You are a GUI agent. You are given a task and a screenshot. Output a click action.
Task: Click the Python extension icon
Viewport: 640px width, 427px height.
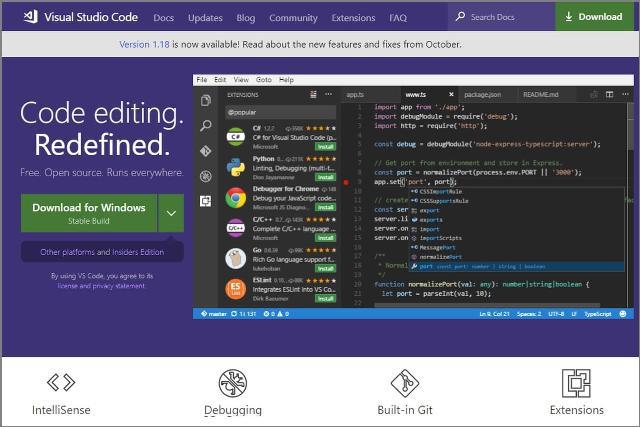(236, 167)
